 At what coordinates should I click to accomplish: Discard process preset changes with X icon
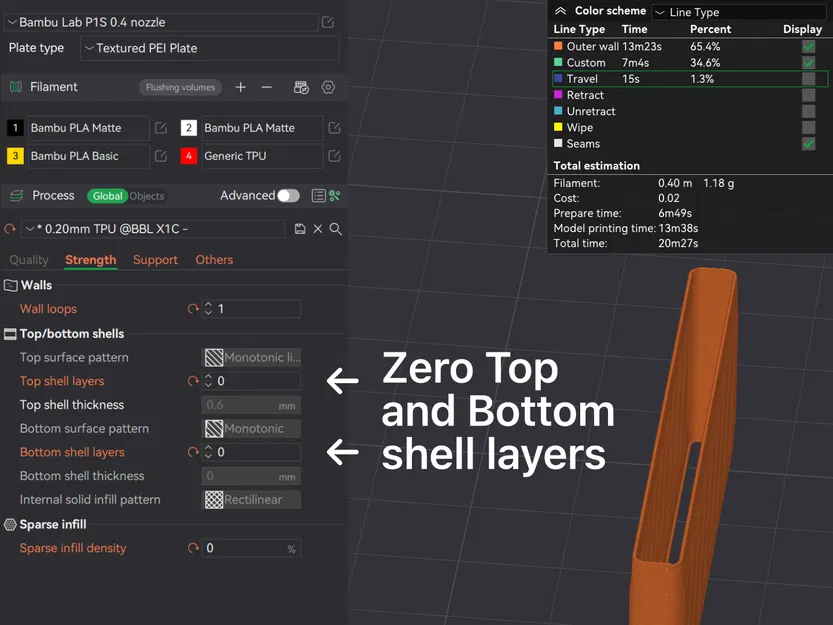318,229
